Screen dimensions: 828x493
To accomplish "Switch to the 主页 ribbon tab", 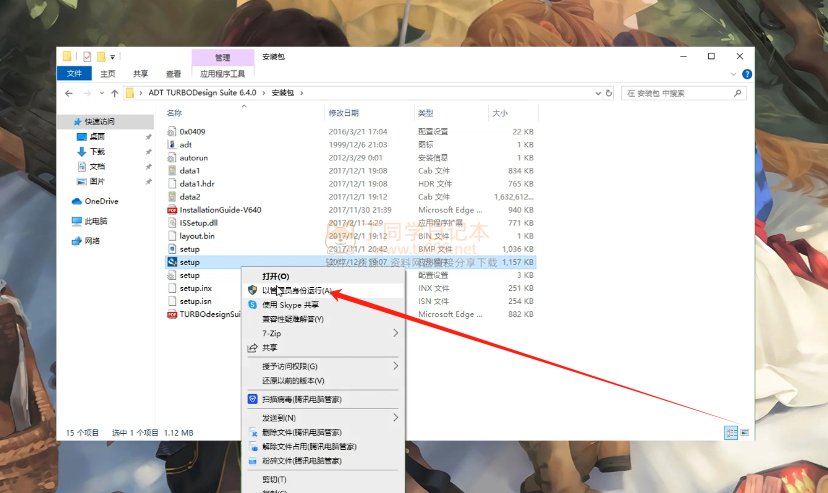I will (108, 74).
